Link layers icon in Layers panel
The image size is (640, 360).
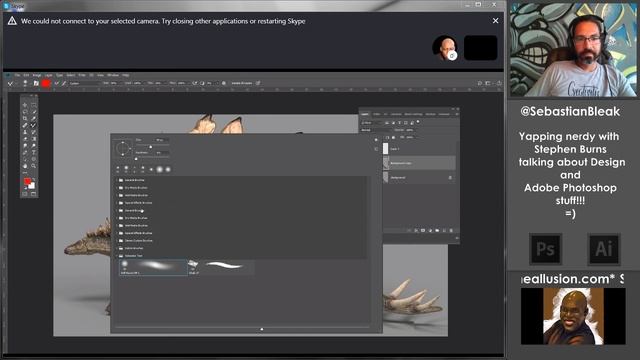coord(409,231)
